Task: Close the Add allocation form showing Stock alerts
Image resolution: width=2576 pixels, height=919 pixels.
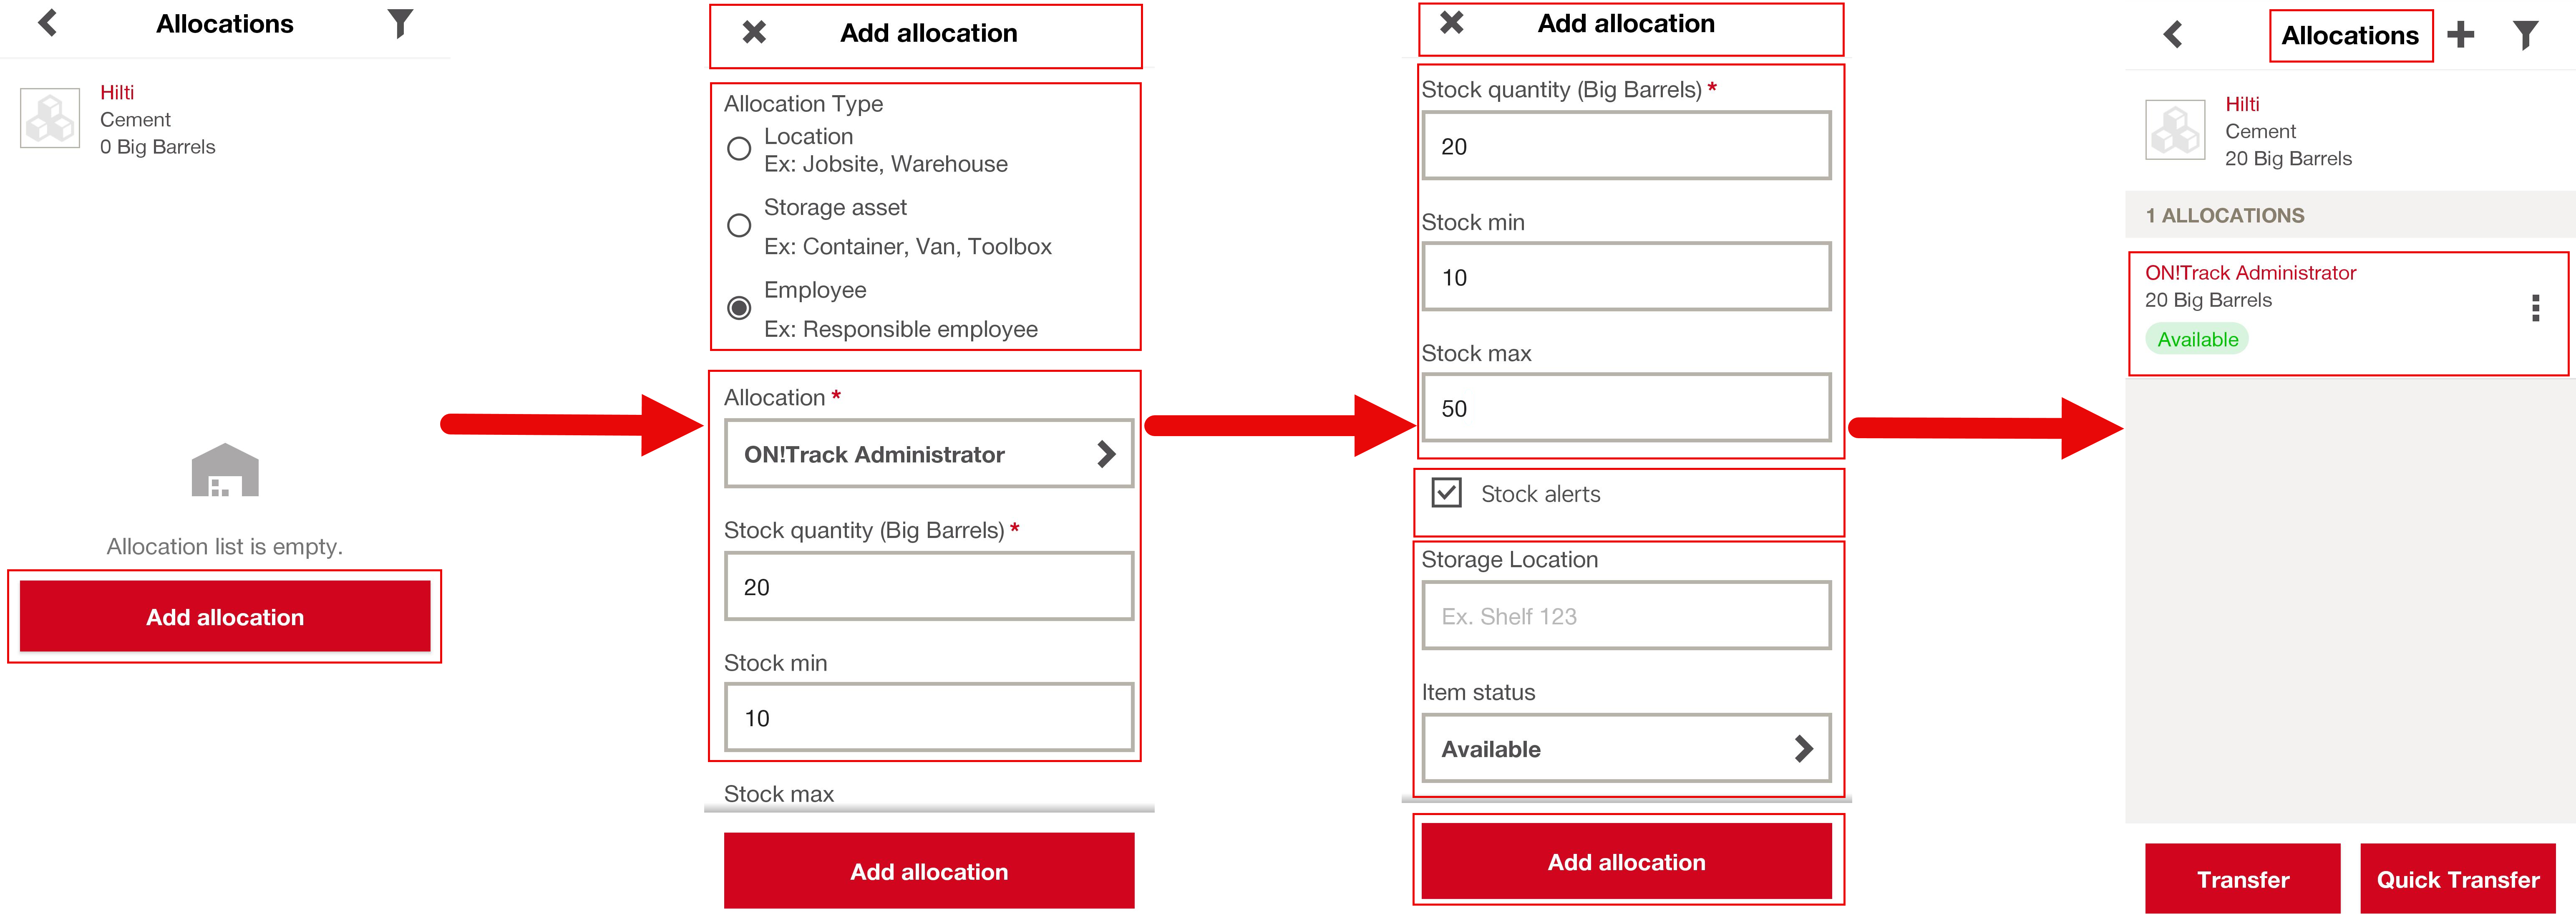Action: [x=1451, y=23]
